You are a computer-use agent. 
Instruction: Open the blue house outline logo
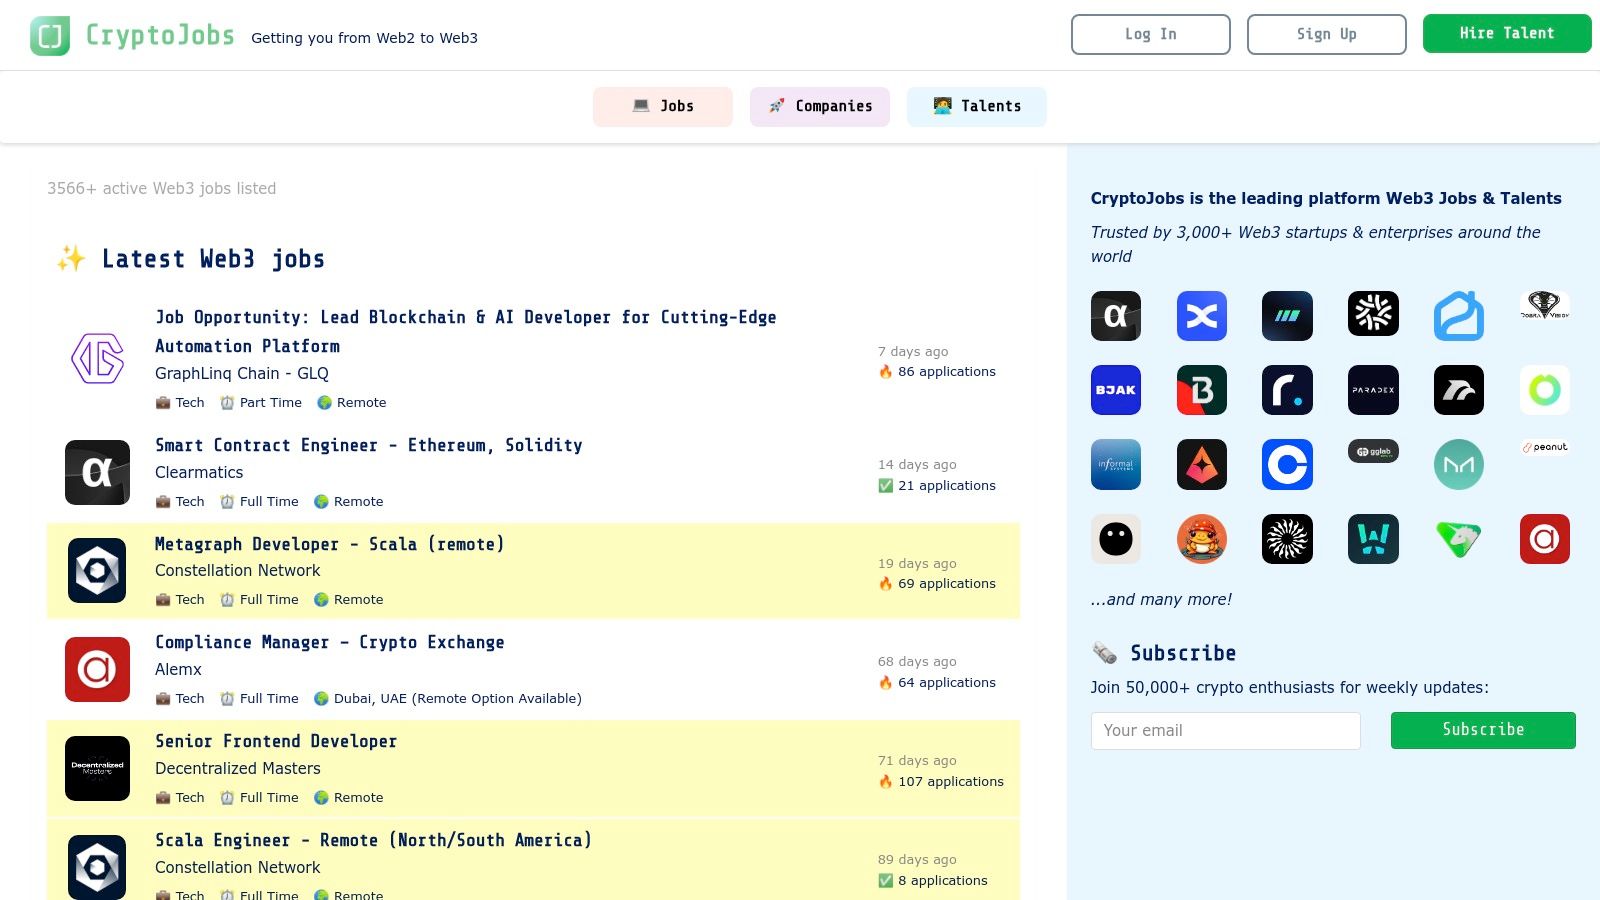[1459, 316]
